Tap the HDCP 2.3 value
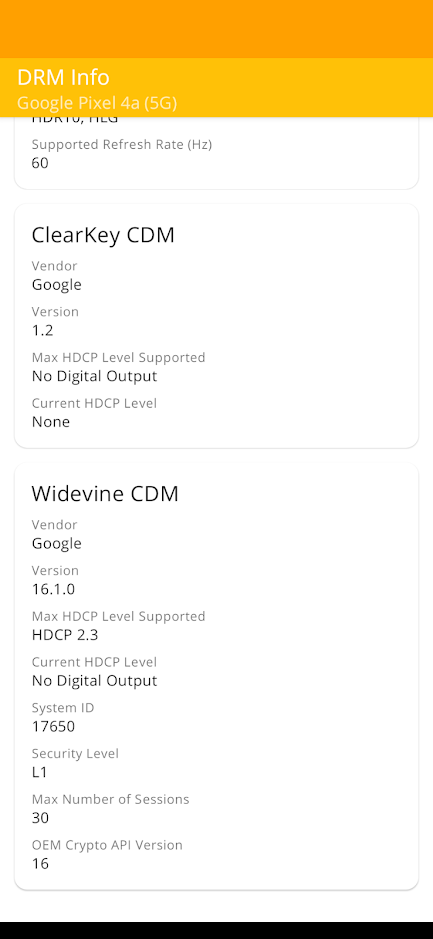The width and height of the screenshot is (433, 939). pyautogui.click(x=65, y=635)
